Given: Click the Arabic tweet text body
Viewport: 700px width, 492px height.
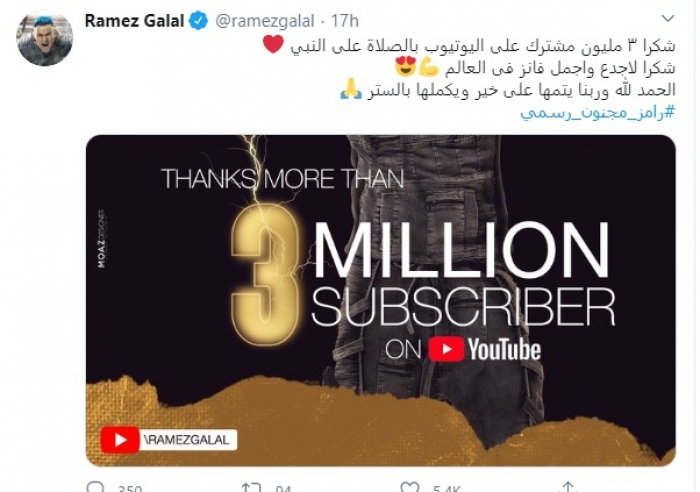Looking at the screenshot, I should tap(507, 68).
